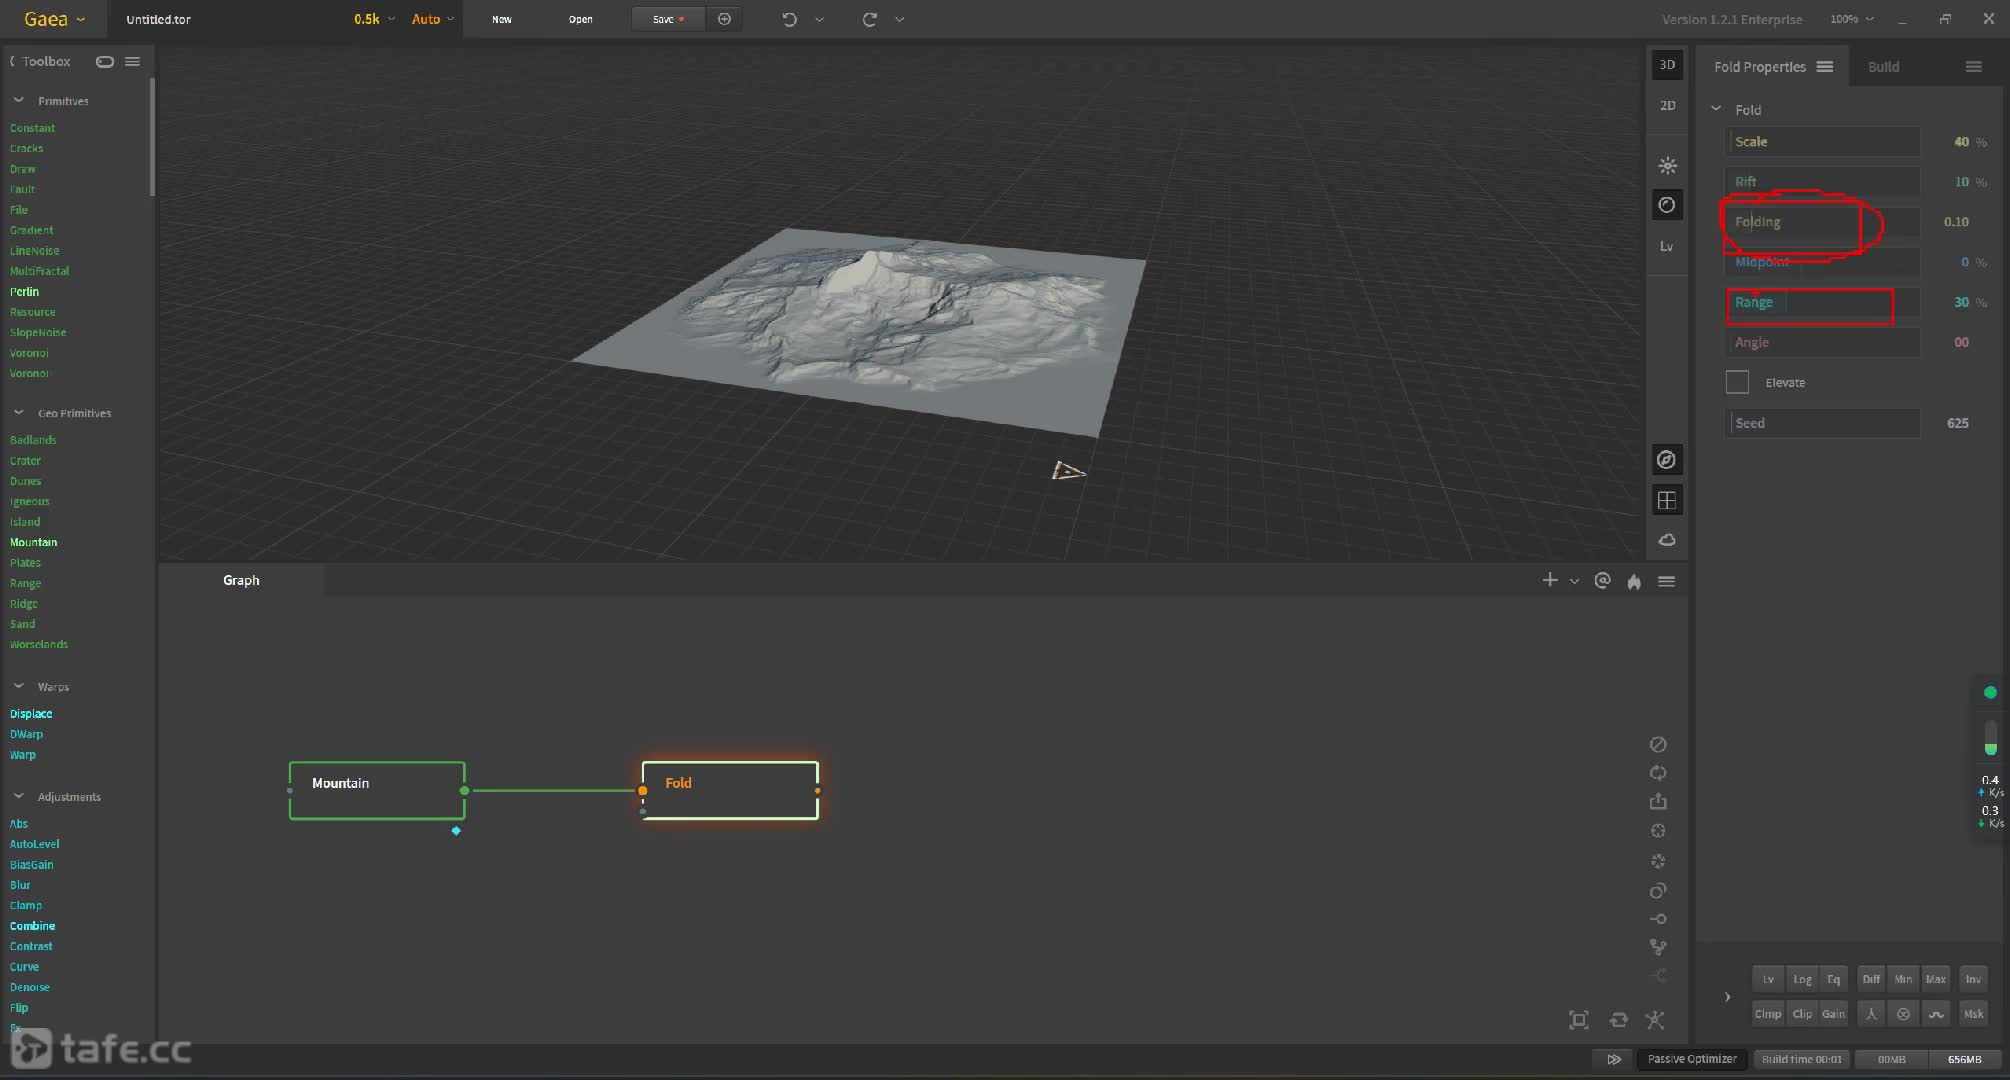This screenshot has height=1080, width=2010.
Task: Click the overlapping circles icon in graph
Action: (1658, 891)
